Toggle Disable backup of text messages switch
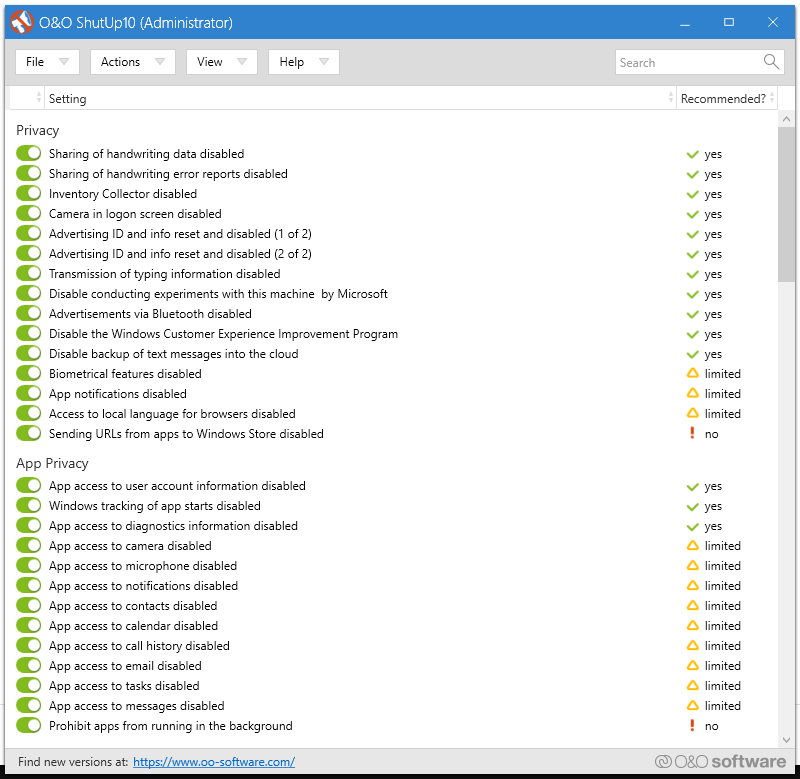Viewport: 800px width, 779px height. (29, 353)
